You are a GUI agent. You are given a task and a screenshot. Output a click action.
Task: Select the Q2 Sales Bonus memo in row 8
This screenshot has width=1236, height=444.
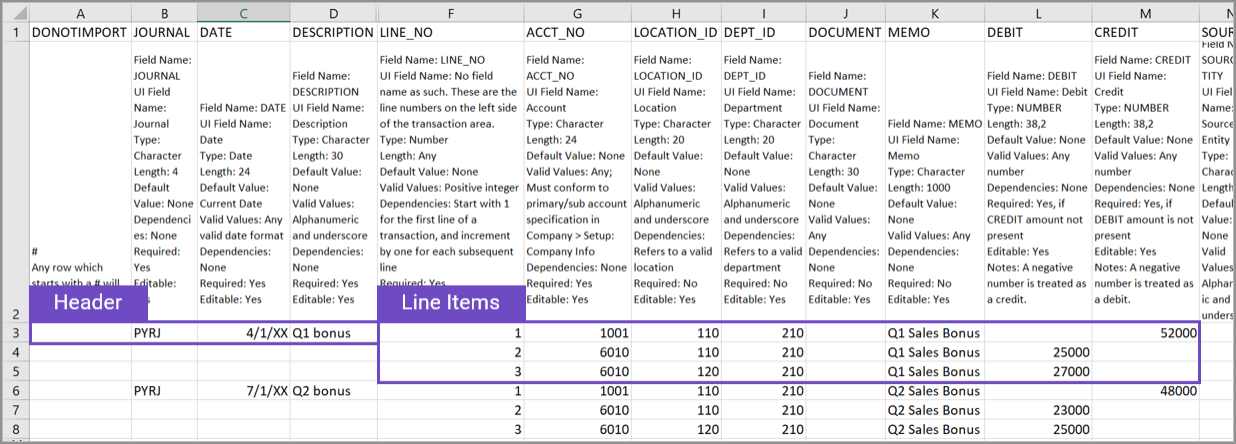[x=934, y=429]
